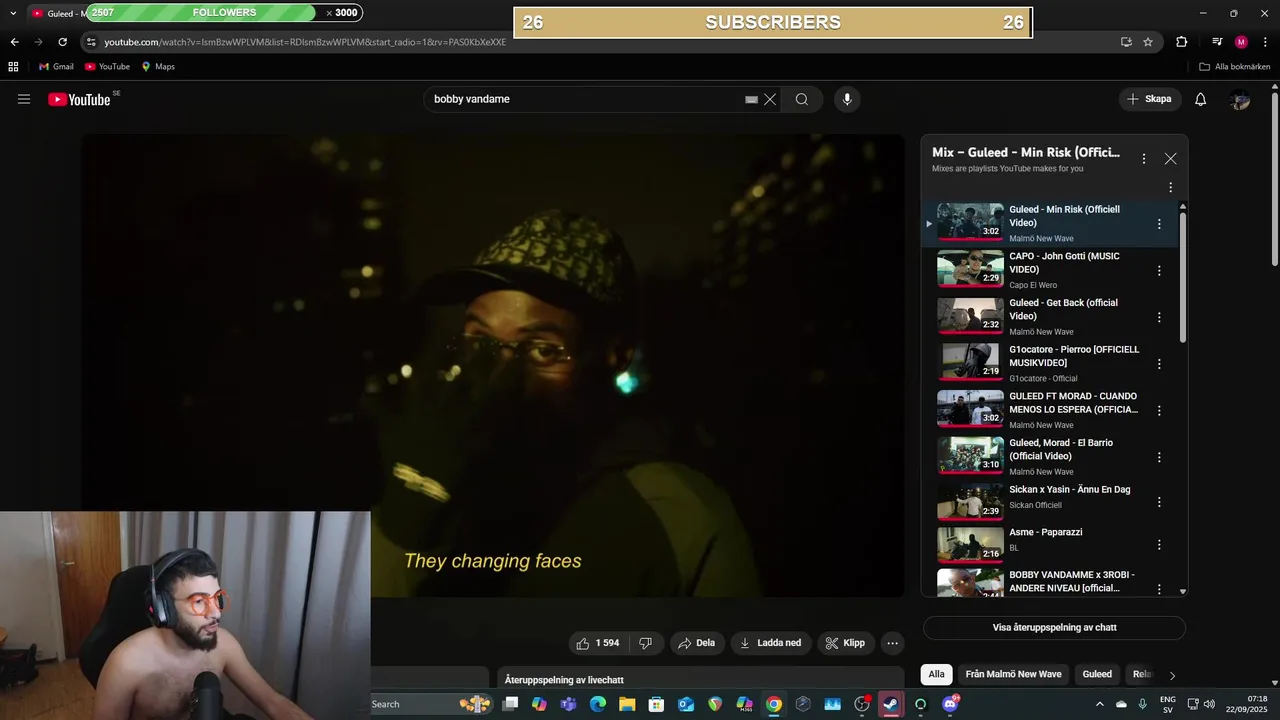Clear the search box with the X
1280x720 pixels.
(x=770, y=99)
